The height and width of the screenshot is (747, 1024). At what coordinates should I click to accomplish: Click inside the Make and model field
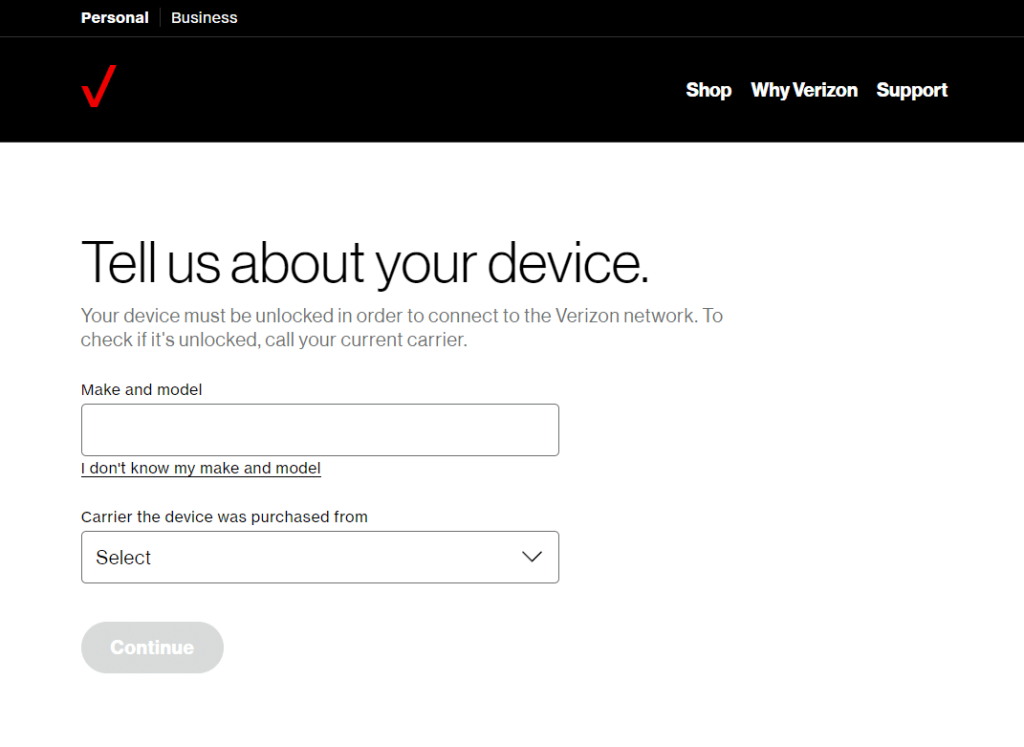(x=320, y=429)
